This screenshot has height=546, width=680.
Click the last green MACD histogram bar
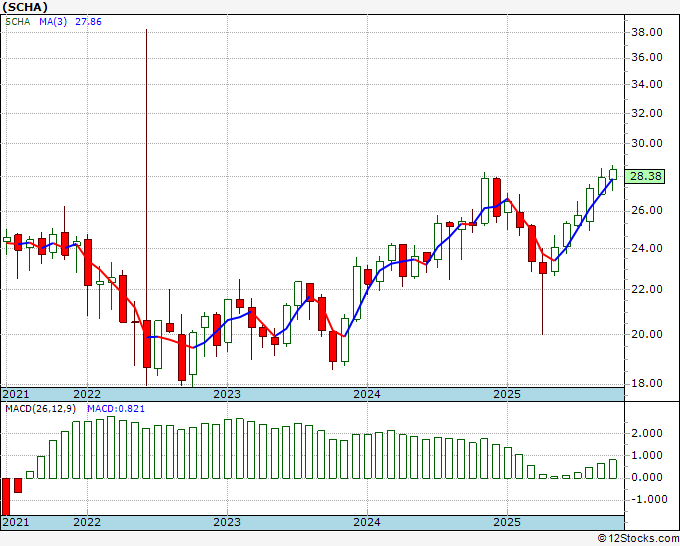pos(613,469)
